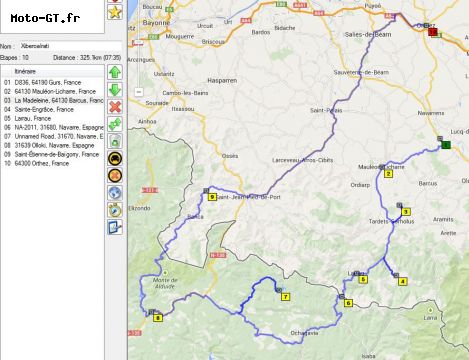Click the round icon with red X
This screenshot has height=360, width=469.
click(115, 175)
